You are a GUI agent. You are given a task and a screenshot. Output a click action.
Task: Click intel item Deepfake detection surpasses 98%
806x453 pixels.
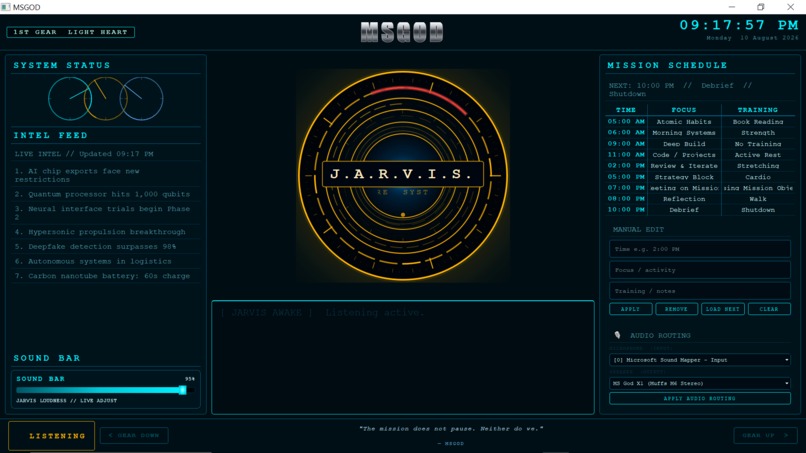[105, 247]
